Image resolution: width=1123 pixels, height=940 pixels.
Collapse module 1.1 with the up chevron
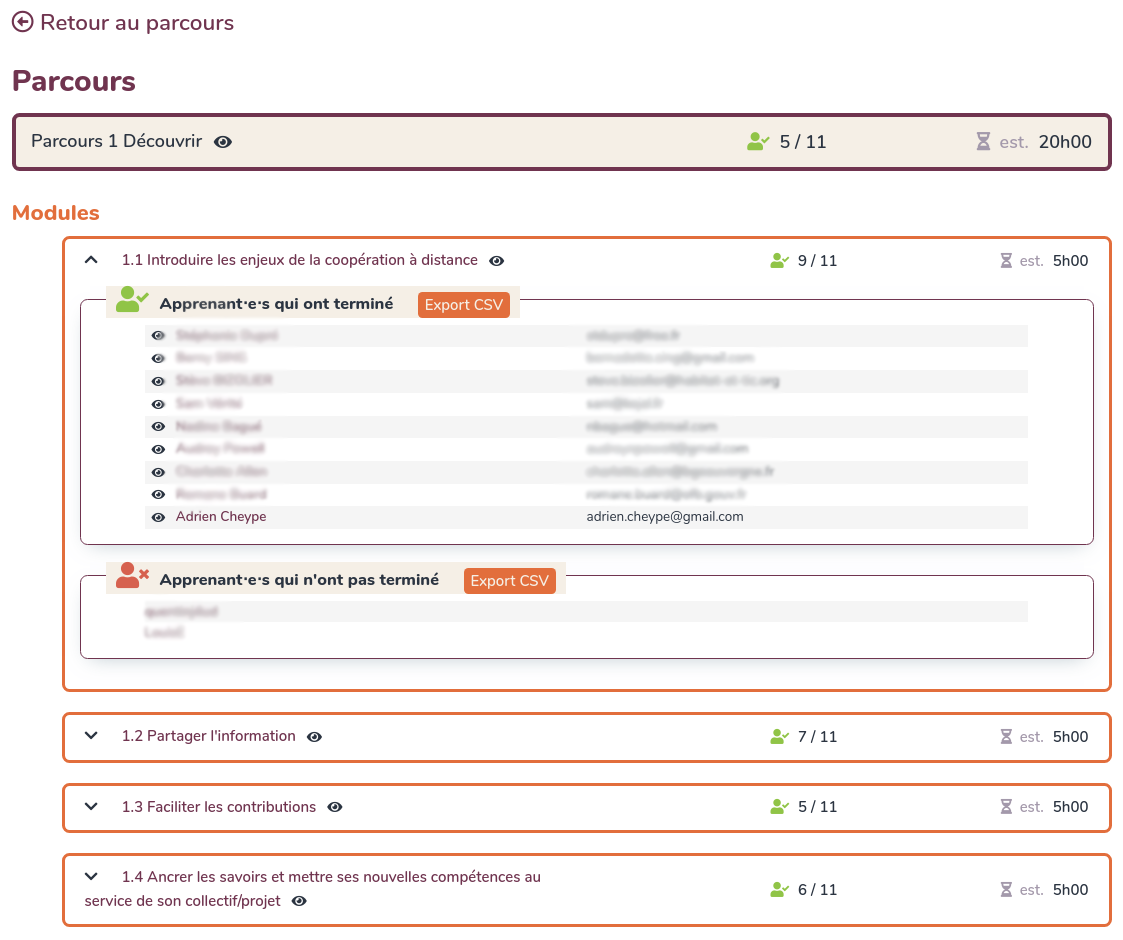[x=91, y=260]
